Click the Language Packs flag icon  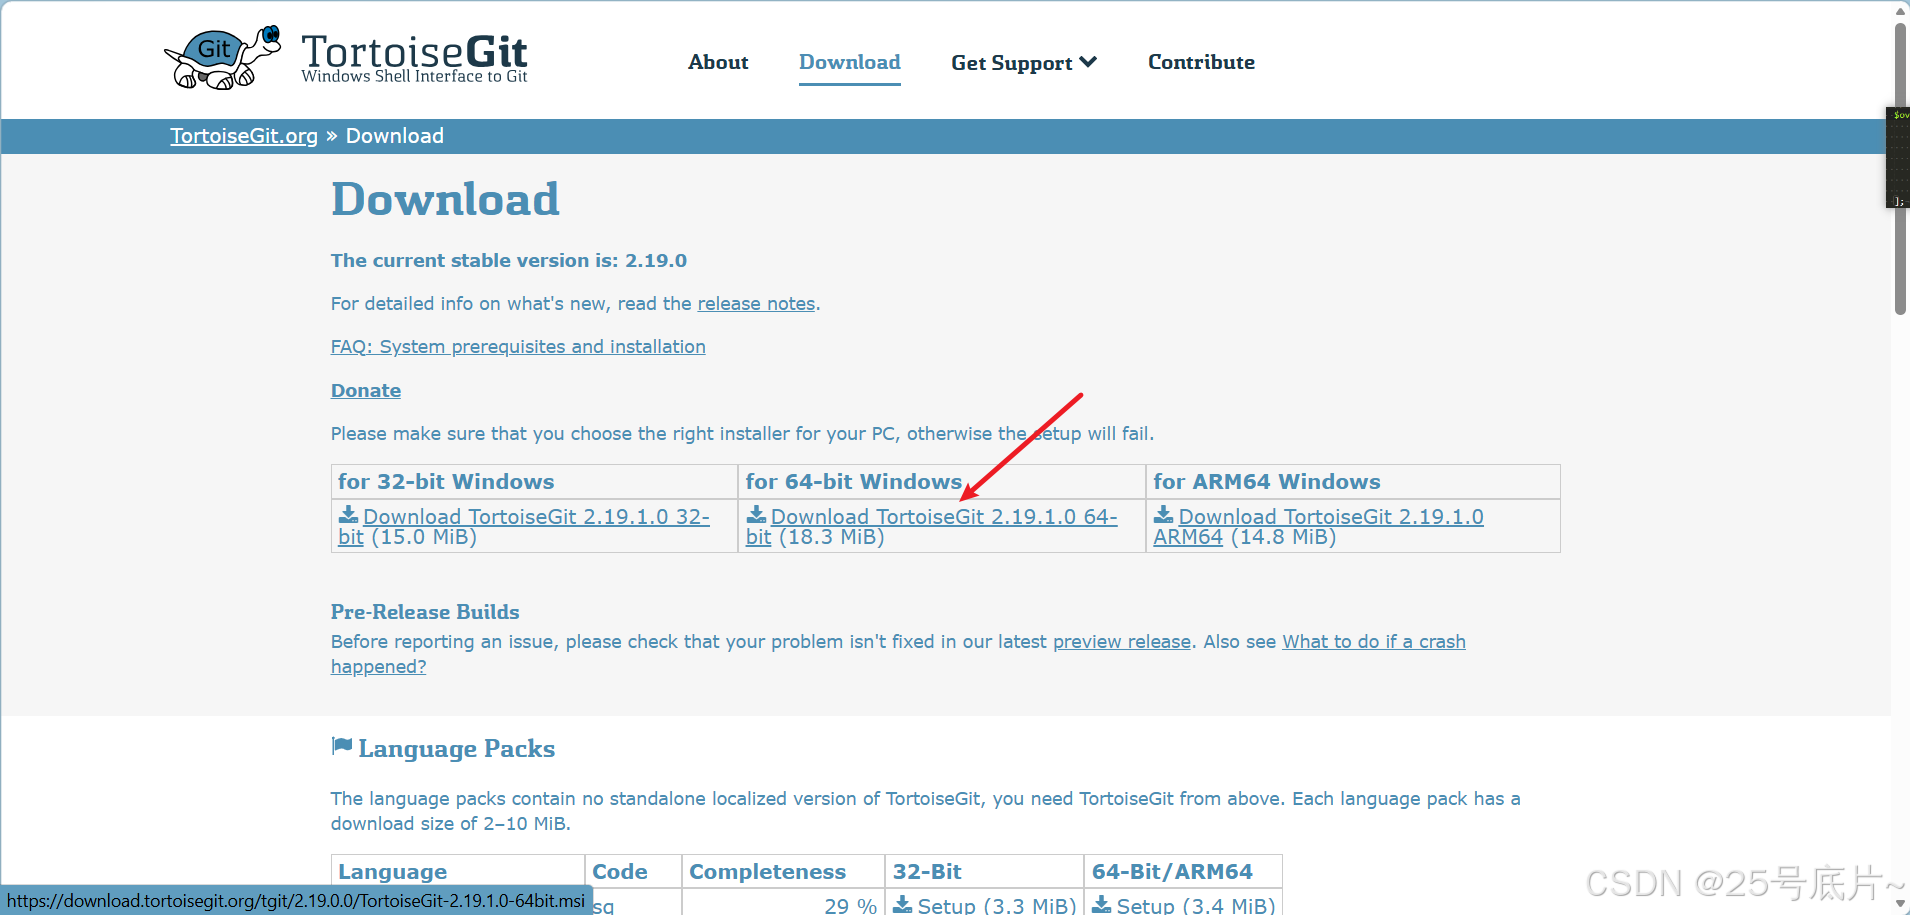coord(342,746)
